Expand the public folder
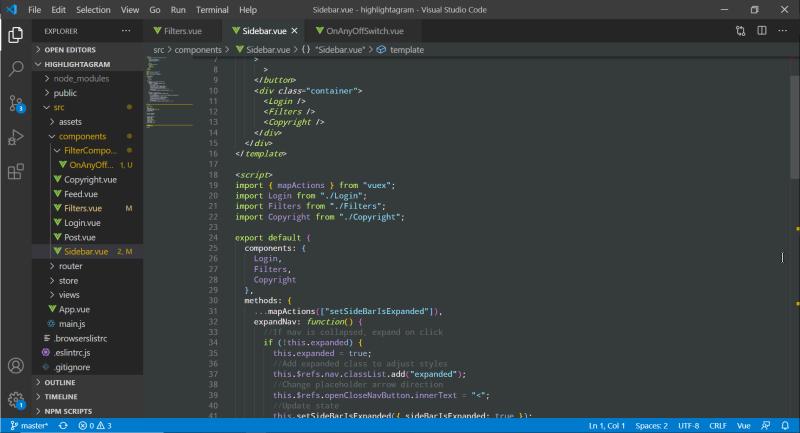800x433 pixels. tap(65, 93)
